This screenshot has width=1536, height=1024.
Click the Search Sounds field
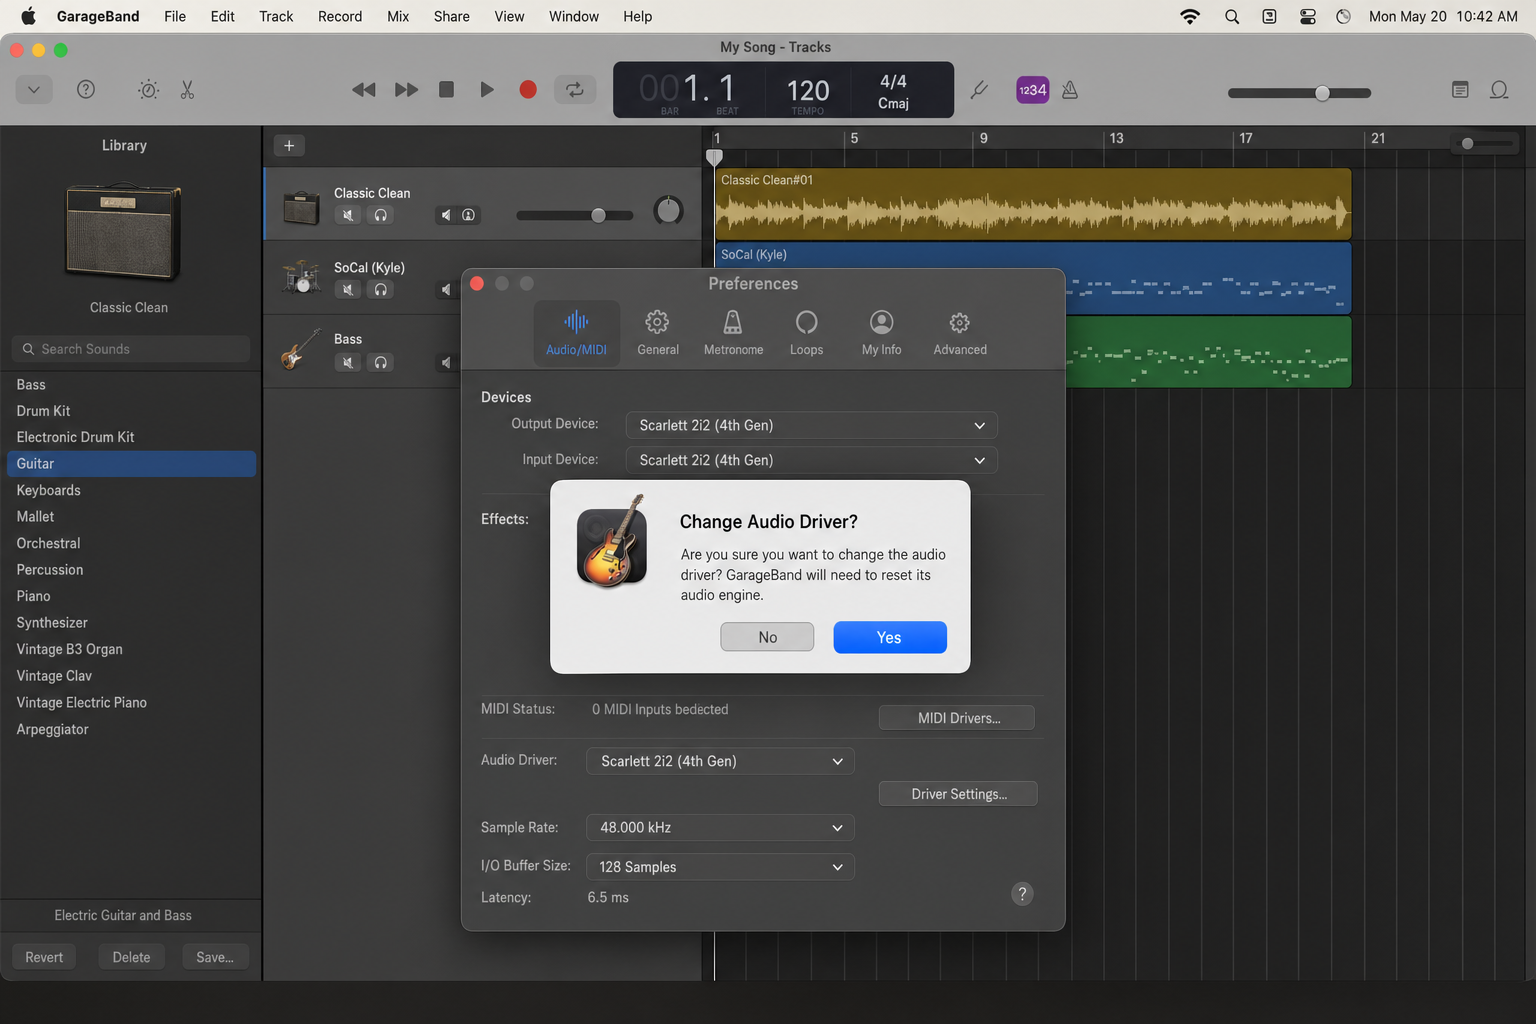(x=131, y=349)
